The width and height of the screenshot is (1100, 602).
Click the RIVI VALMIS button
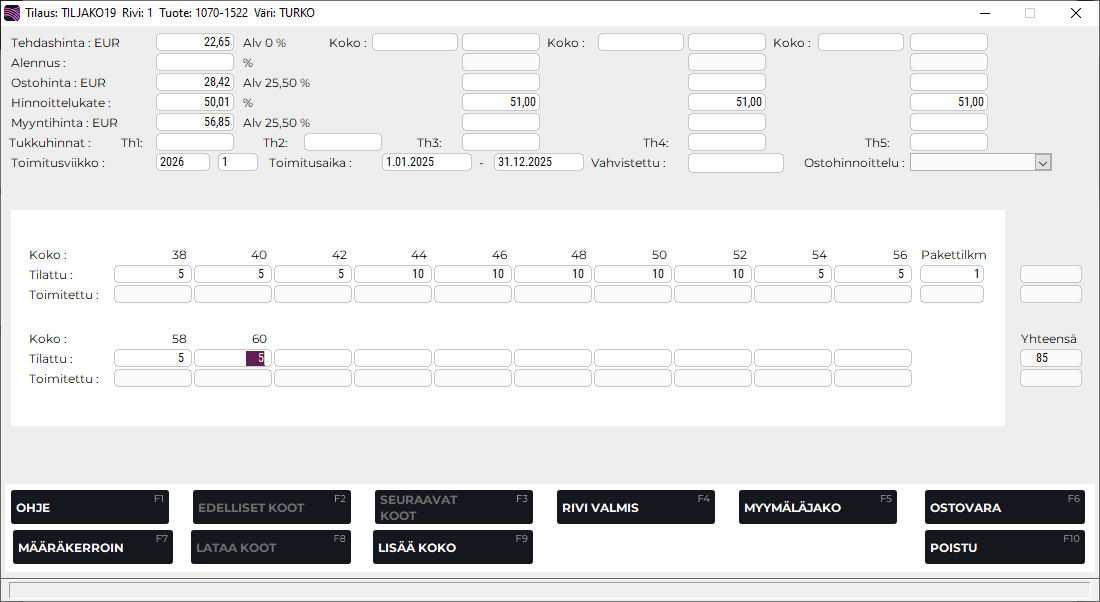point(636,507)
